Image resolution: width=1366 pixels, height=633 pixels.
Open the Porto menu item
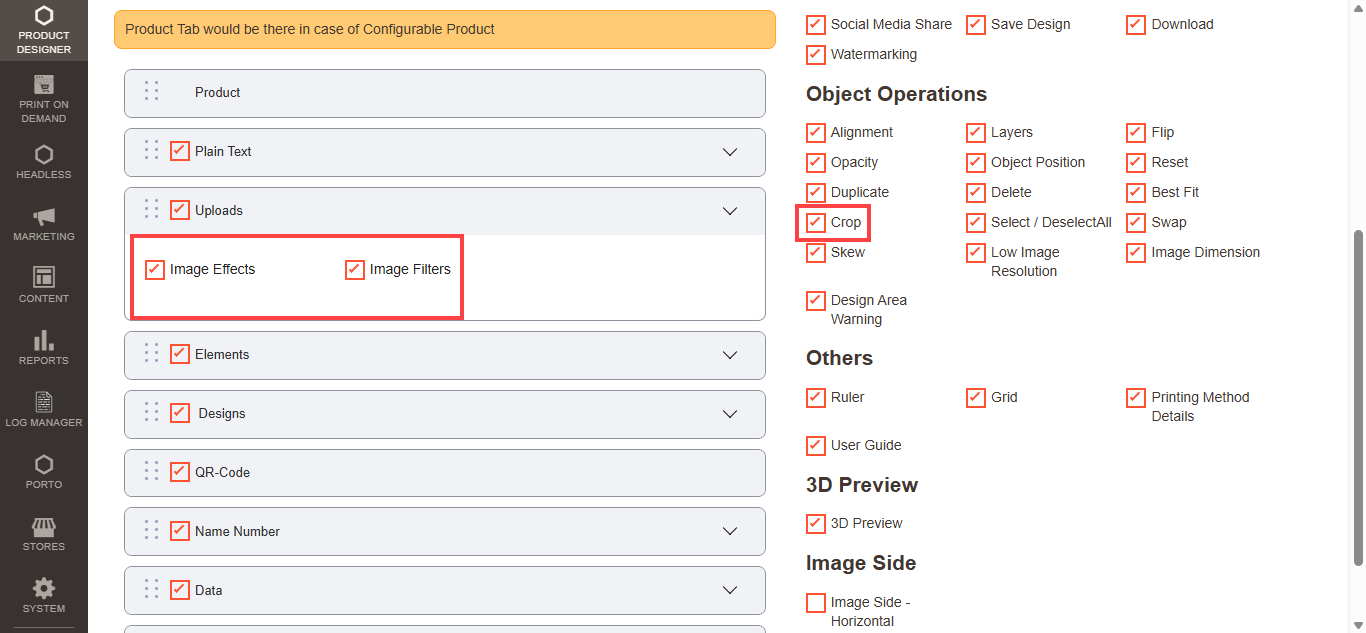point(44,471)
